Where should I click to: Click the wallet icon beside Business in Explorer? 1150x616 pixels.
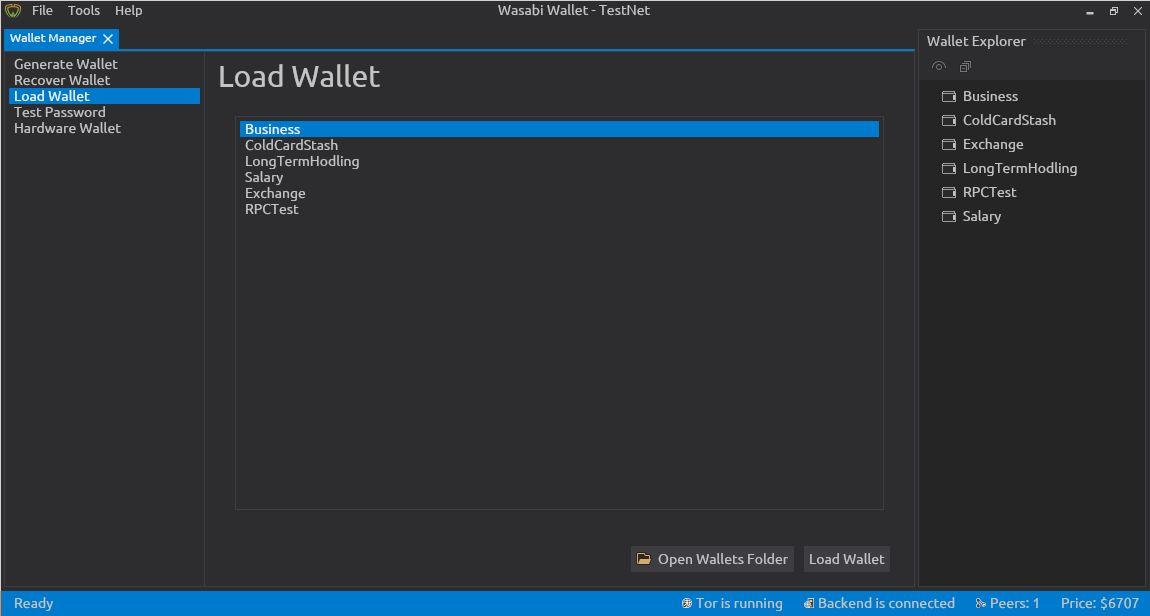click(x=948, y=96)
